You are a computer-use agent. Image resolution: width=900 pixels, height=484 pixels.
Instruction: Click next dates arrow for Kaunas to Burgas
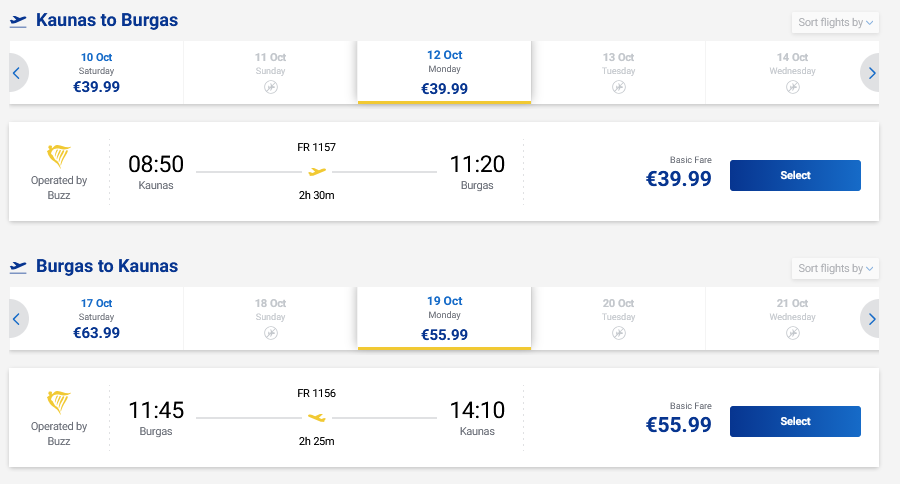click(871, 72)
